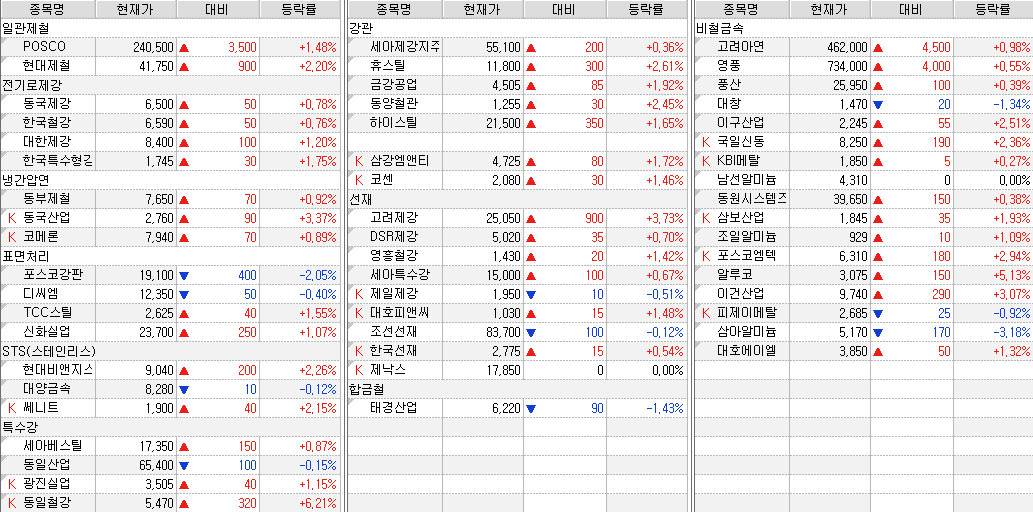
Task: Click the red up arrow in POSCO row
Action: coord(184,48)
